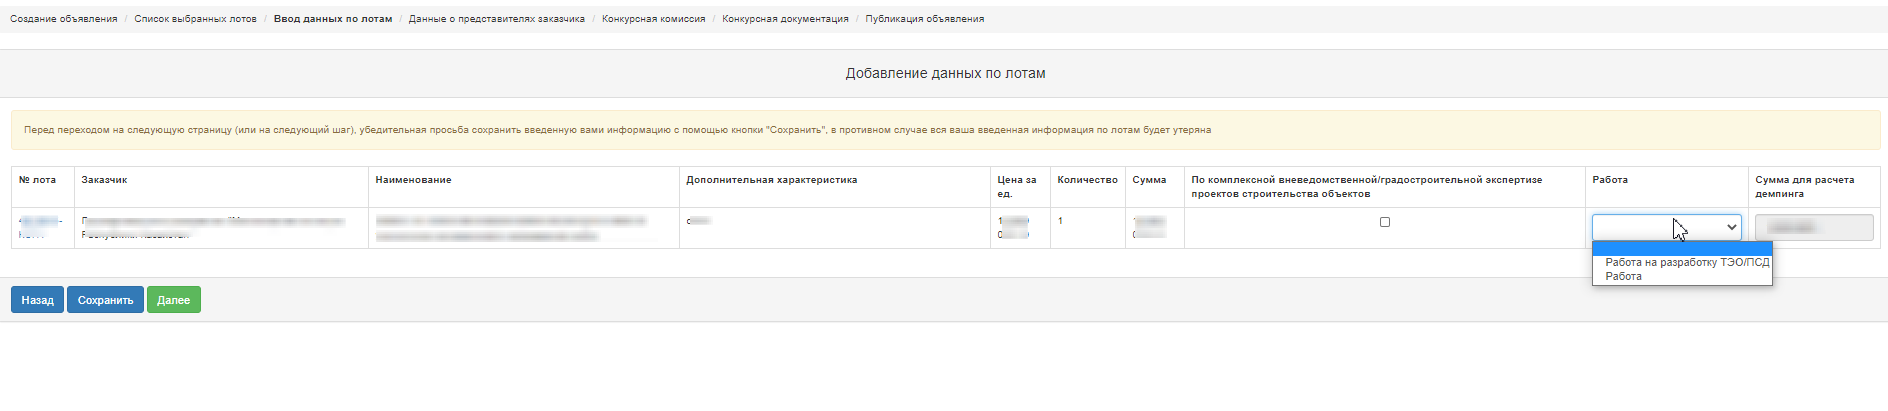Go to 'Публикация объявления' step
This screenshot has height=411, width=1888.
pos(924,19)
